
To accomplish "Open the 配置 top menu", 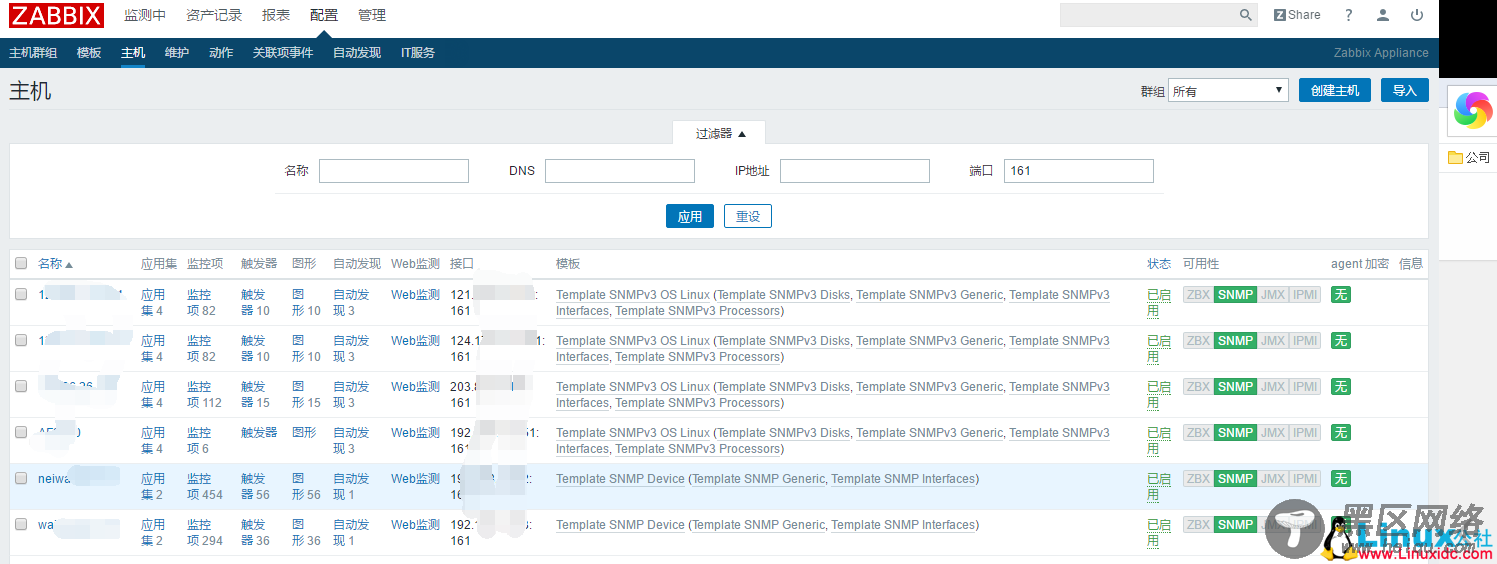I will [x=324, y=15].
